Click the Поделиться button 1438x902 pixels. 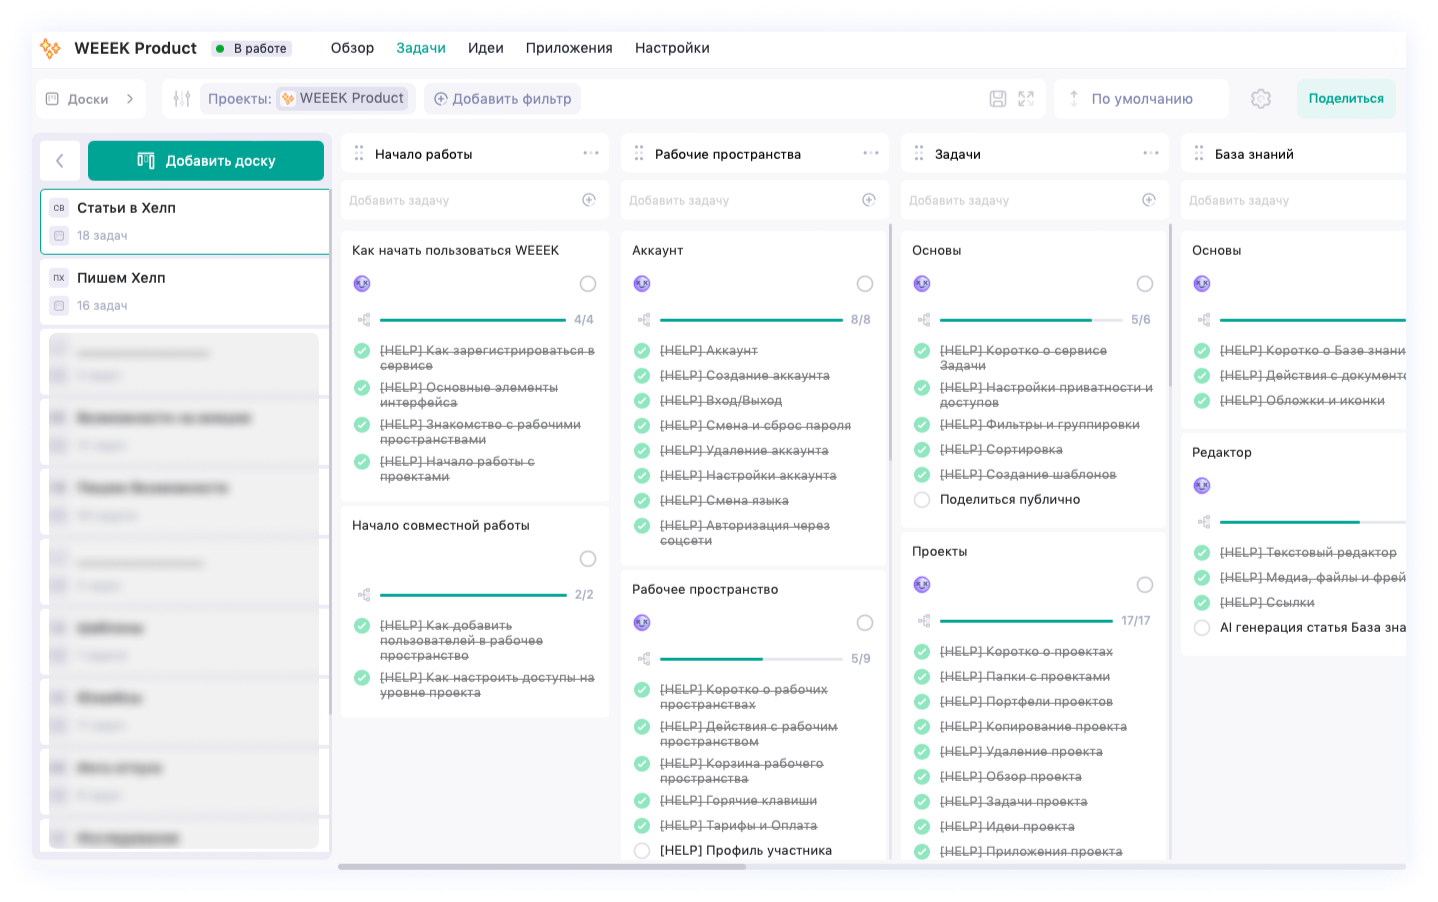pyautogui.click(x=1346, y=99)
